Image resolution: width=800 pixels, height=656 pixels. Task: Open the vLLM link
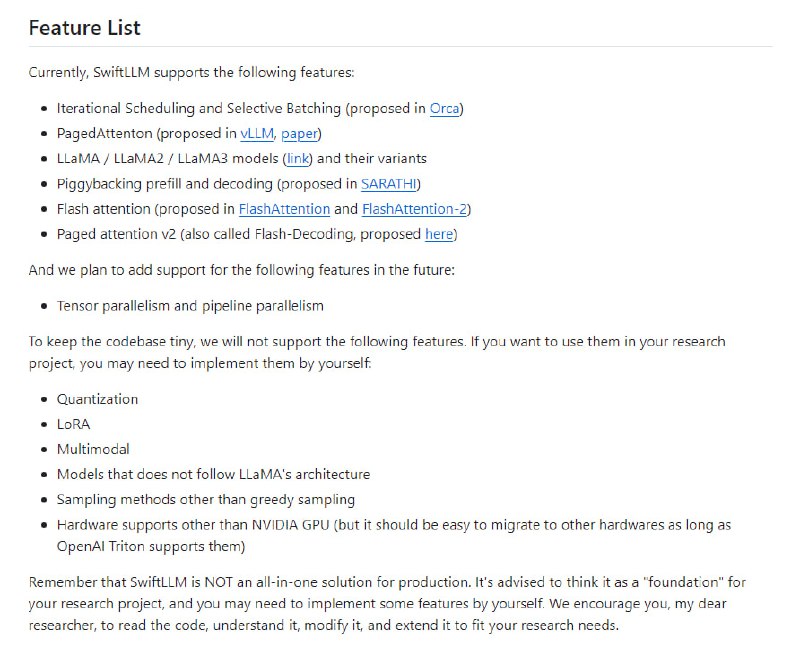coord(257,133)
